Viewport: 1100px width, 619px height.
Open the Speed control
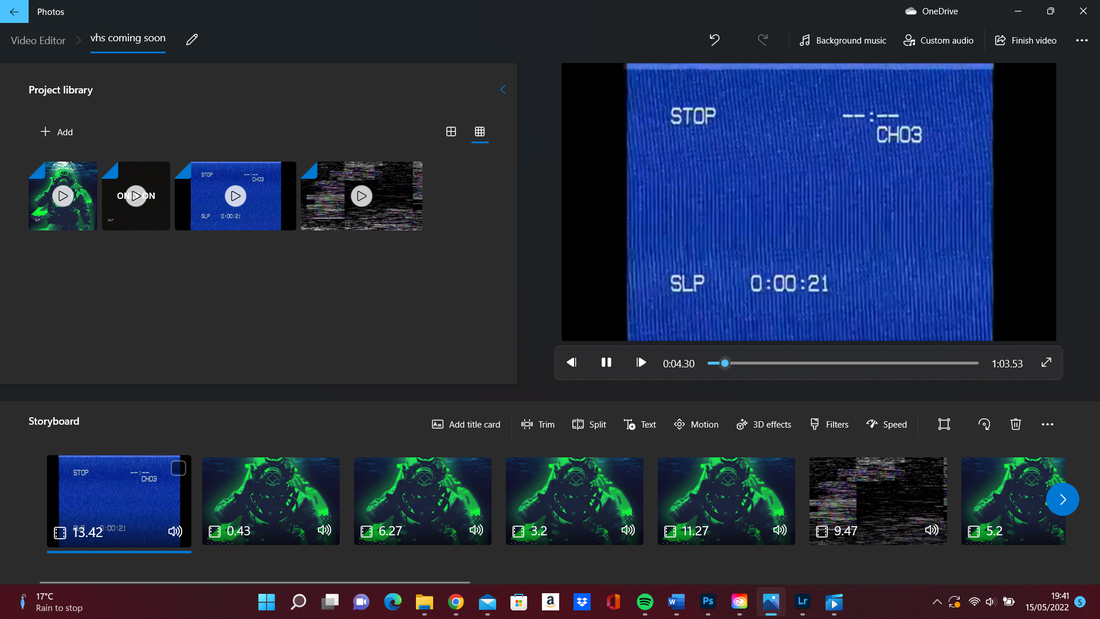[887, 425]
